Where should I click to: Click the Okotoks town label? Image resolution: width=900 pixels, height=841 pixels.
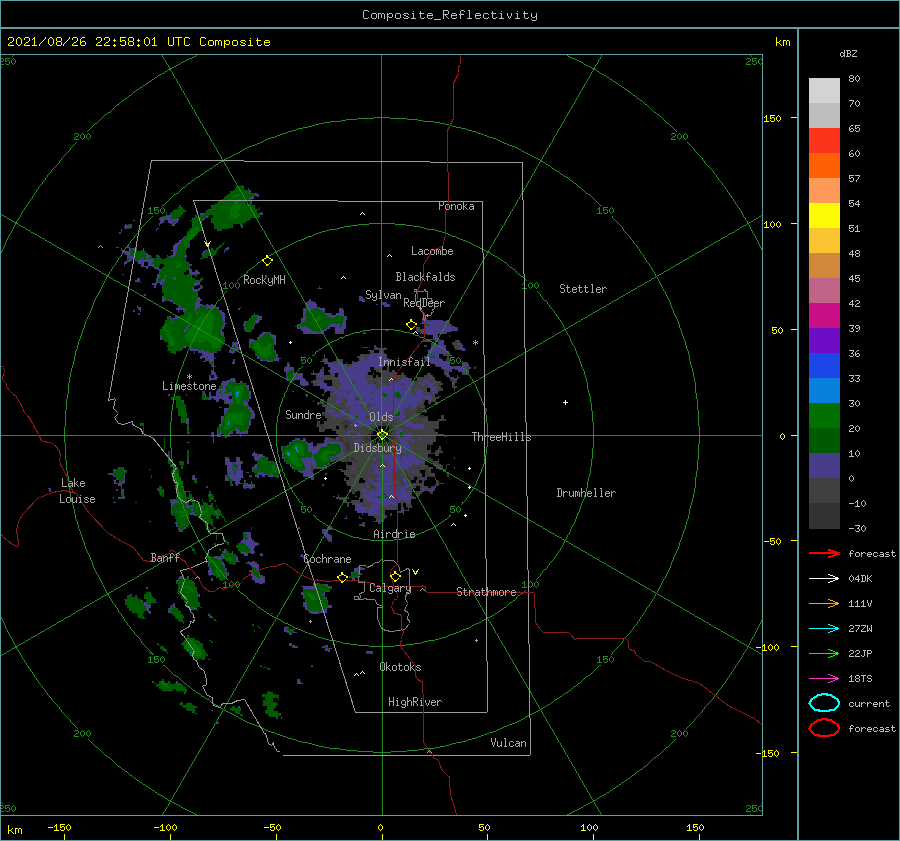click(x=400, y=667)
